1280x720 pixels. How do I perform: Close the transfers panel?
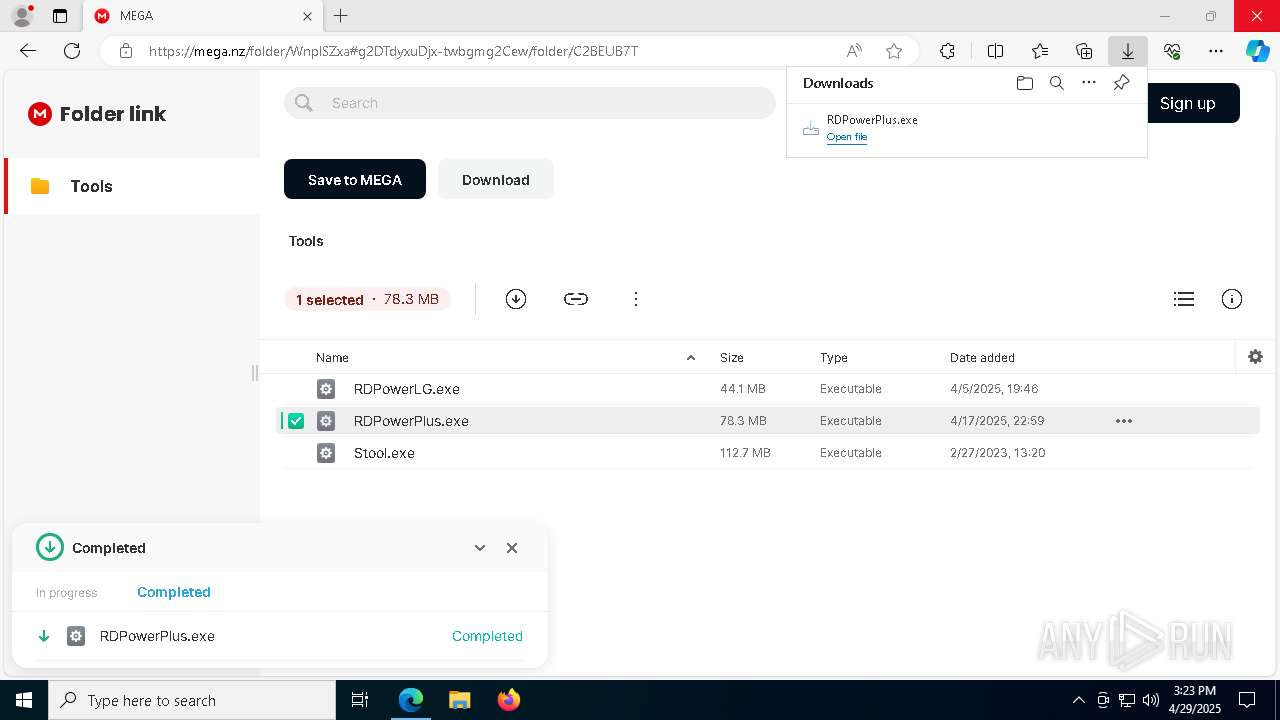[x=512, y=548]
